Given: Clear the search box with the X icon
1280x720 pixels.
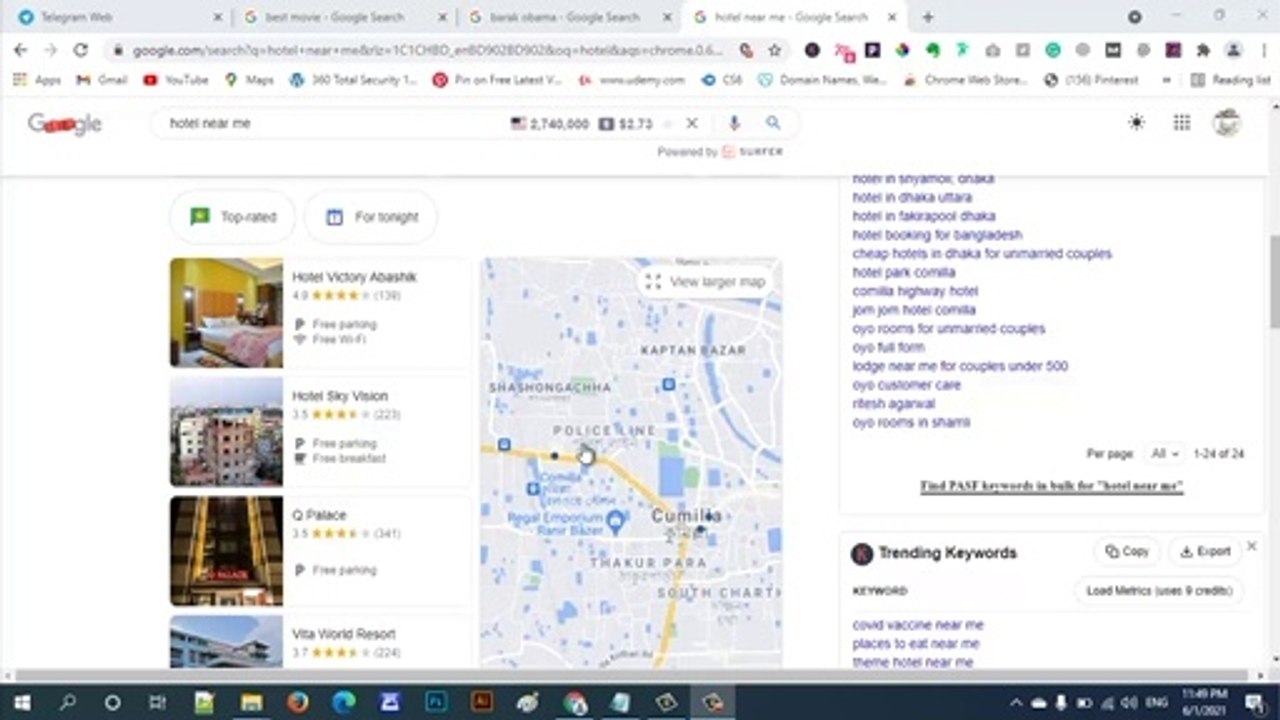Looking at the screenshot, I should coord(691,123).
